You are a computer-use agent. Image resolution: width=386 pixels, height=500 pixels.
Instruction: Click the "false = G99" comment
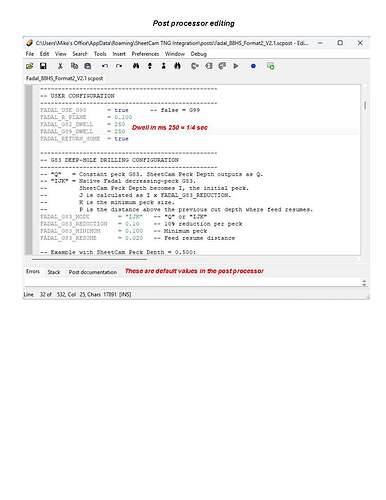175,110
